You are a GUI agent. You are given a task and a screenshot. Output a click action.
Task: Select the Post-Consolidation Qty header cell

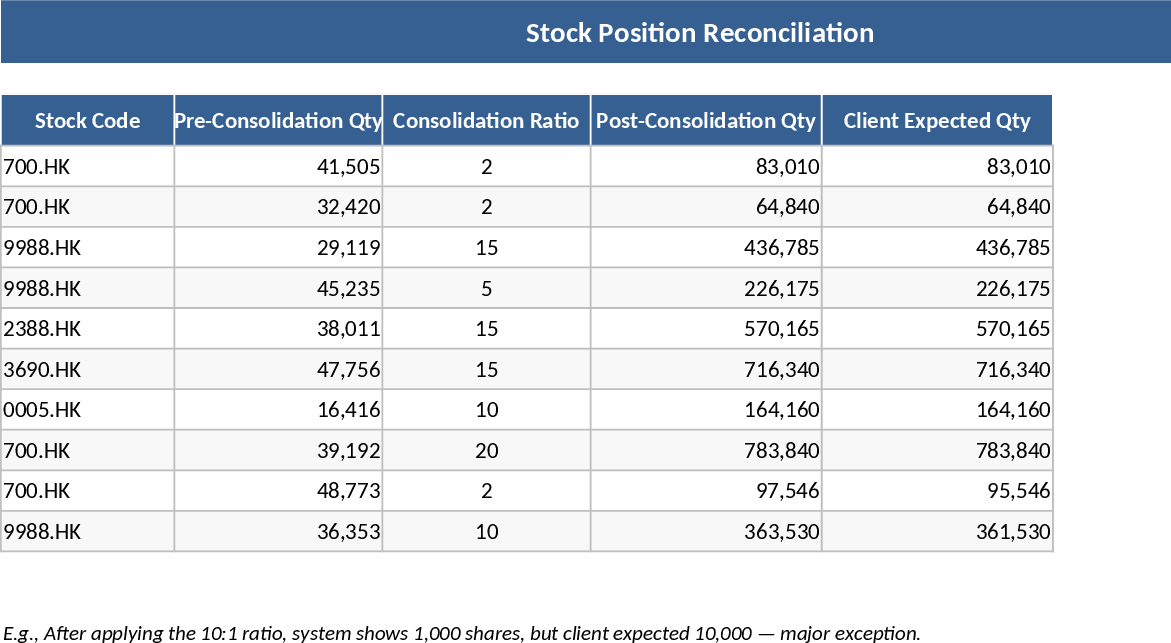(x=706, y=121)
